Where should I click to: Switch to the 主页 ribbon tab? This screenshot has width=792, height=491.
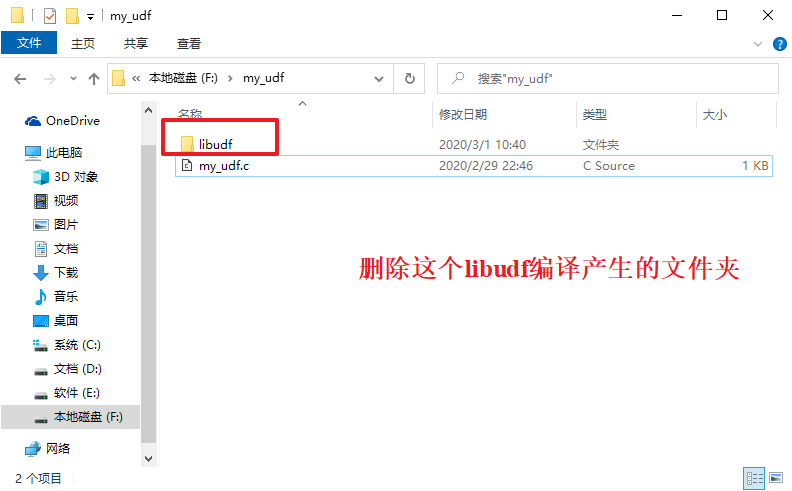(x=83, y=43)
